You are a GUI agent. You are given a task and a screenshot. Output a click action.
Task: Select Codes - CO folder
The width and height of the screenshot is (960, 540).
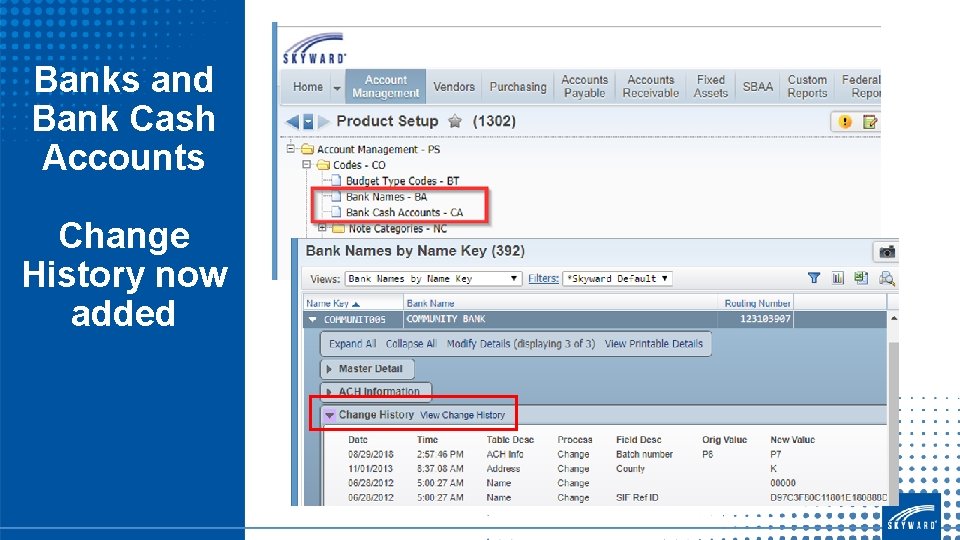click(x=359, y=165)
